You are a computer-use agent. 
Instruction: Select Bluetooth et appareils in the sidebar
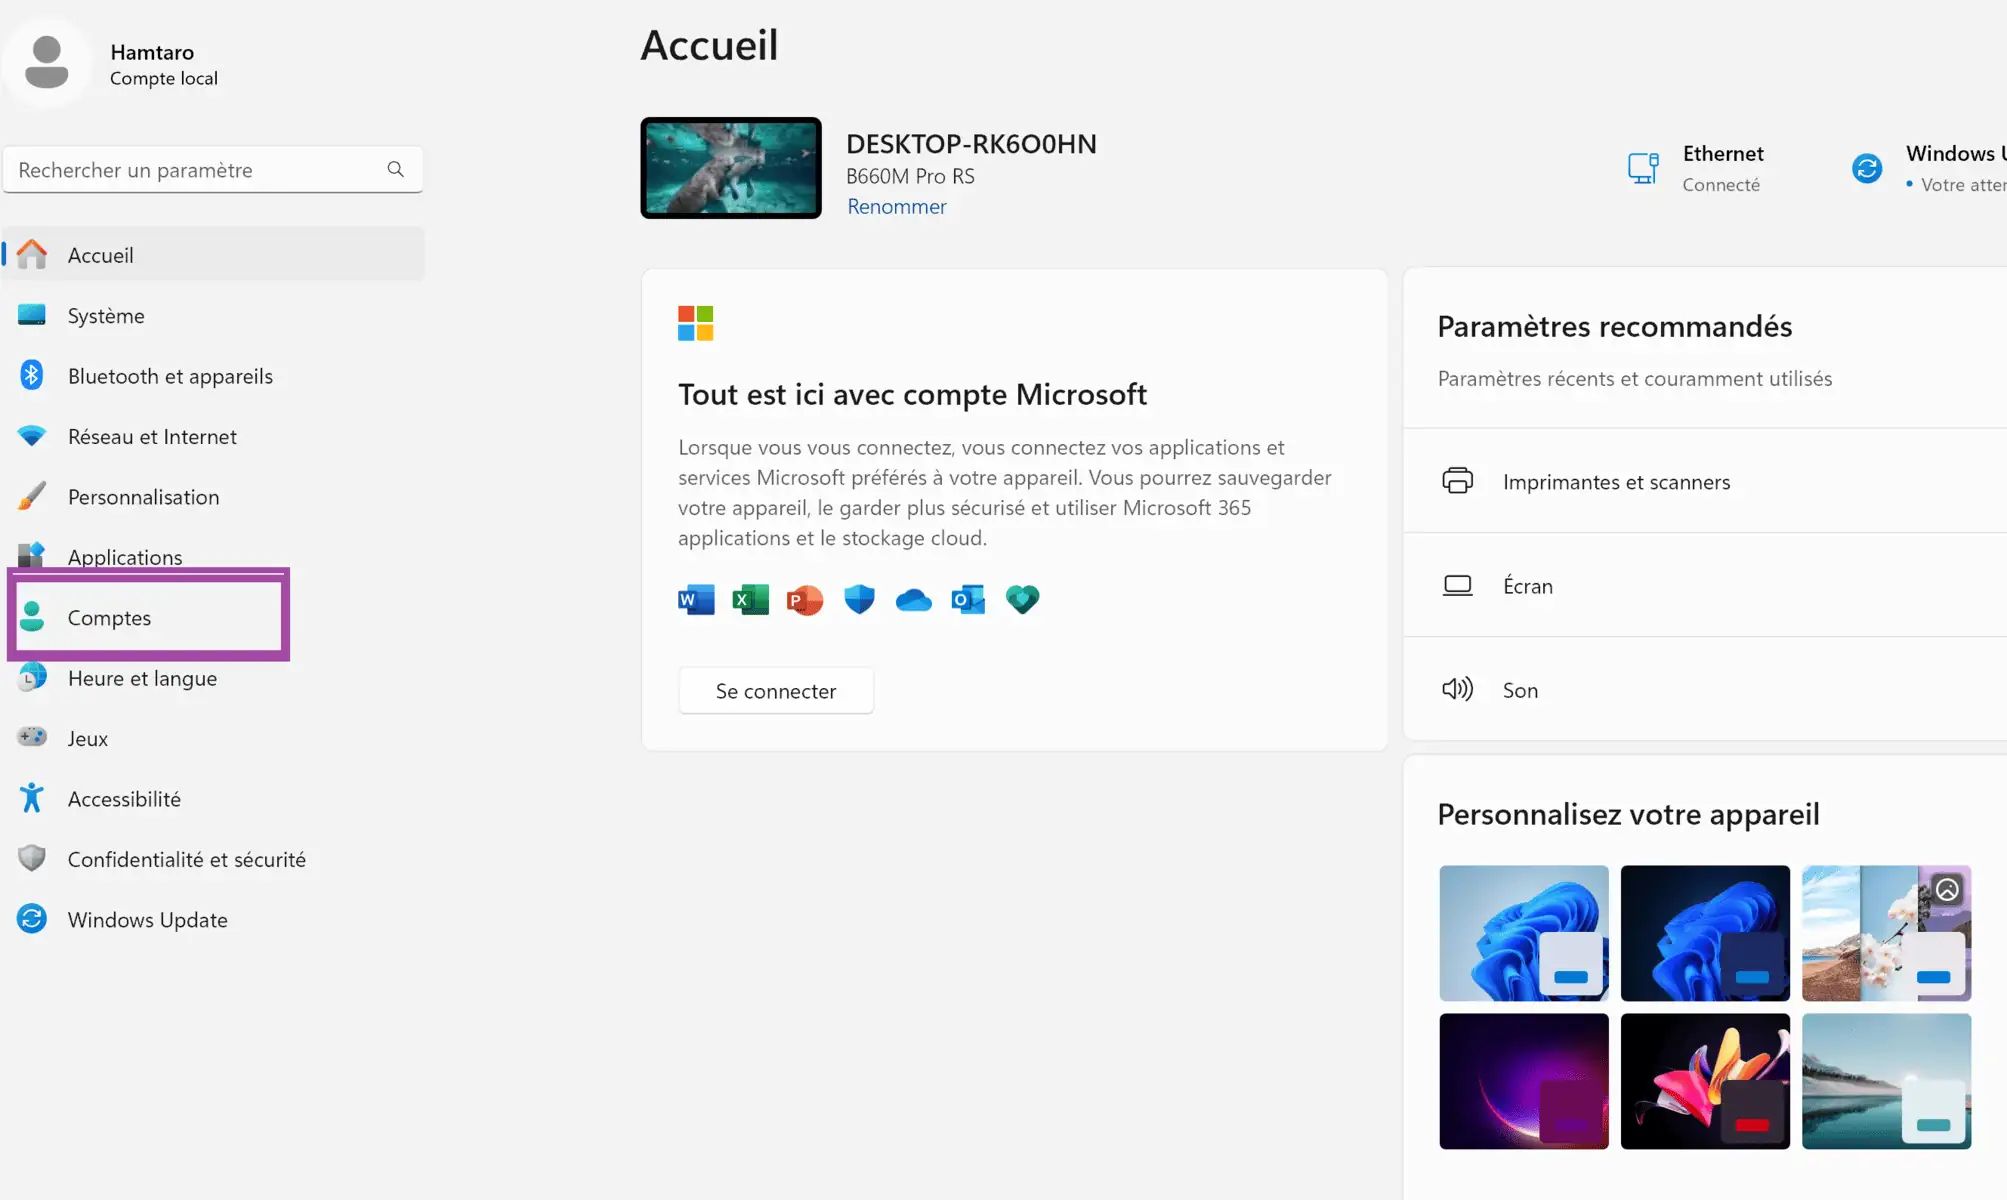pos(170,376)
